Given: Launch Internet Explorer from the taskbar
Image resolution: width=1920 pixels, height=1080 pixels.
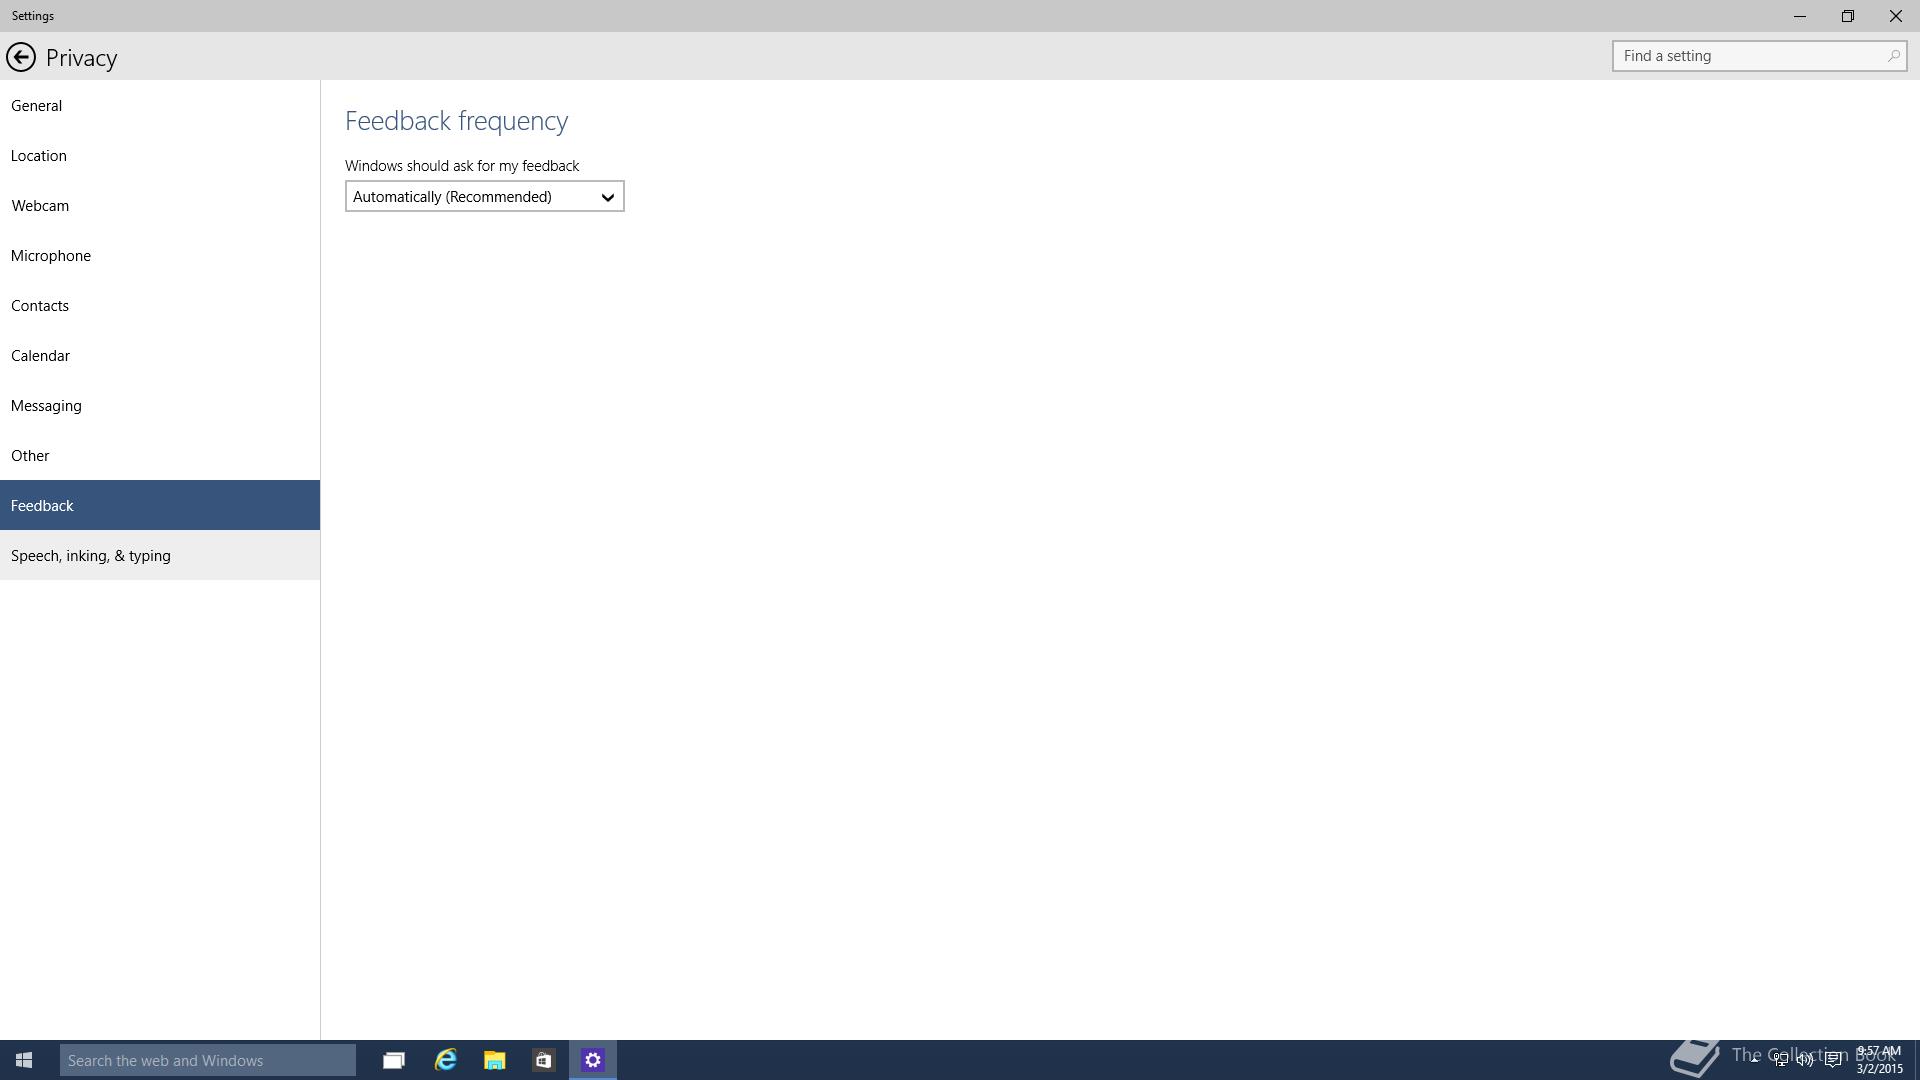Looking at the screenshot, I should 445,1060.
